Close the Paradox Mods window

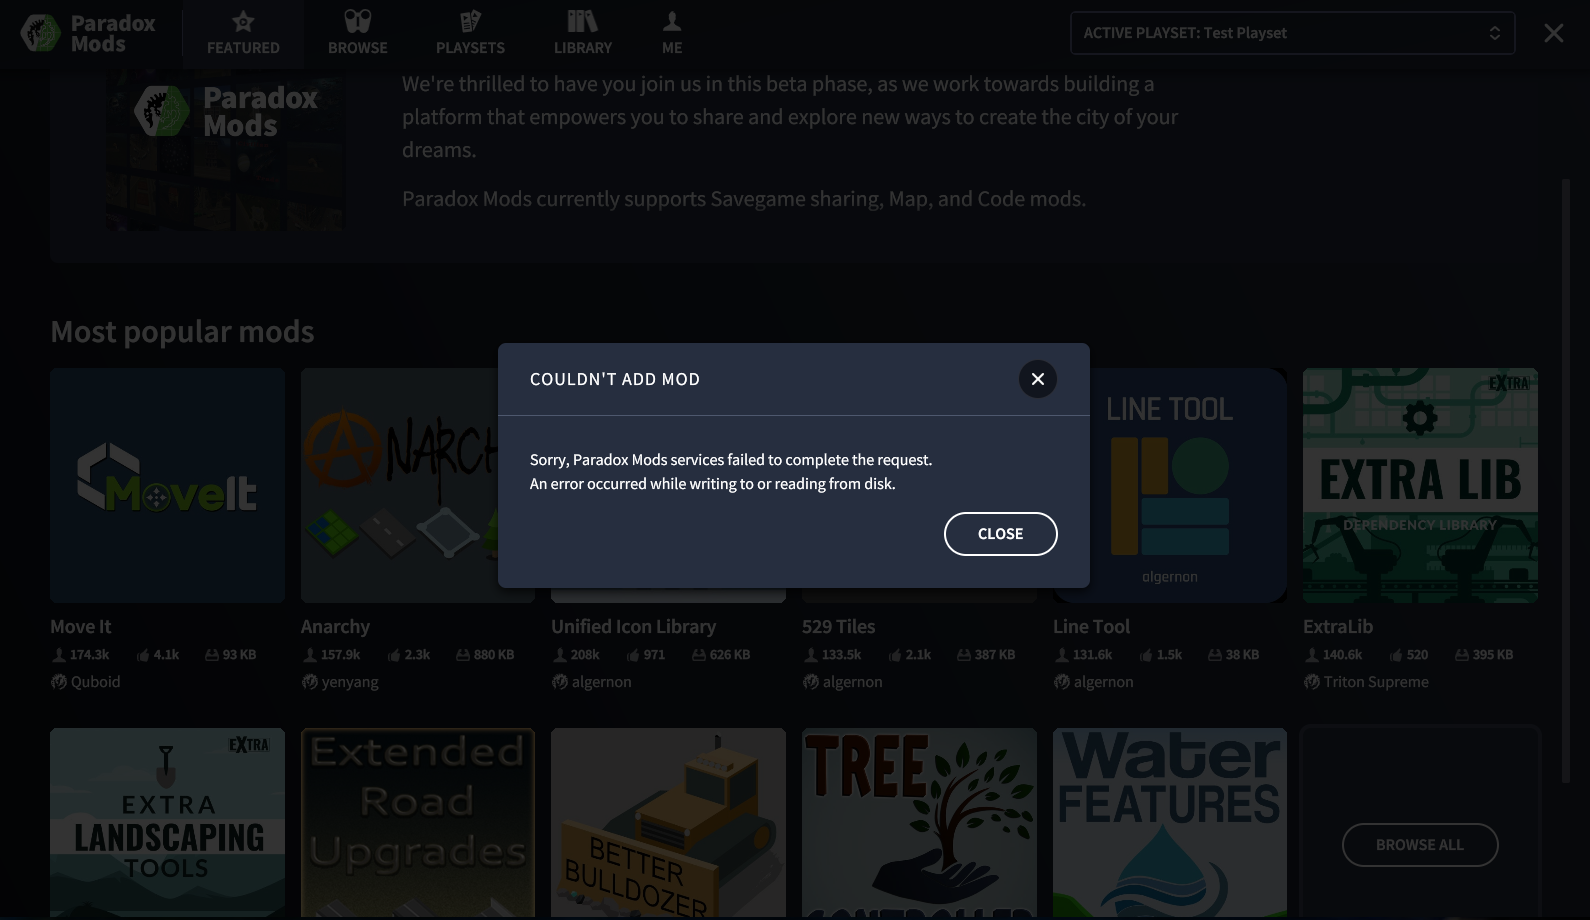1554,33
